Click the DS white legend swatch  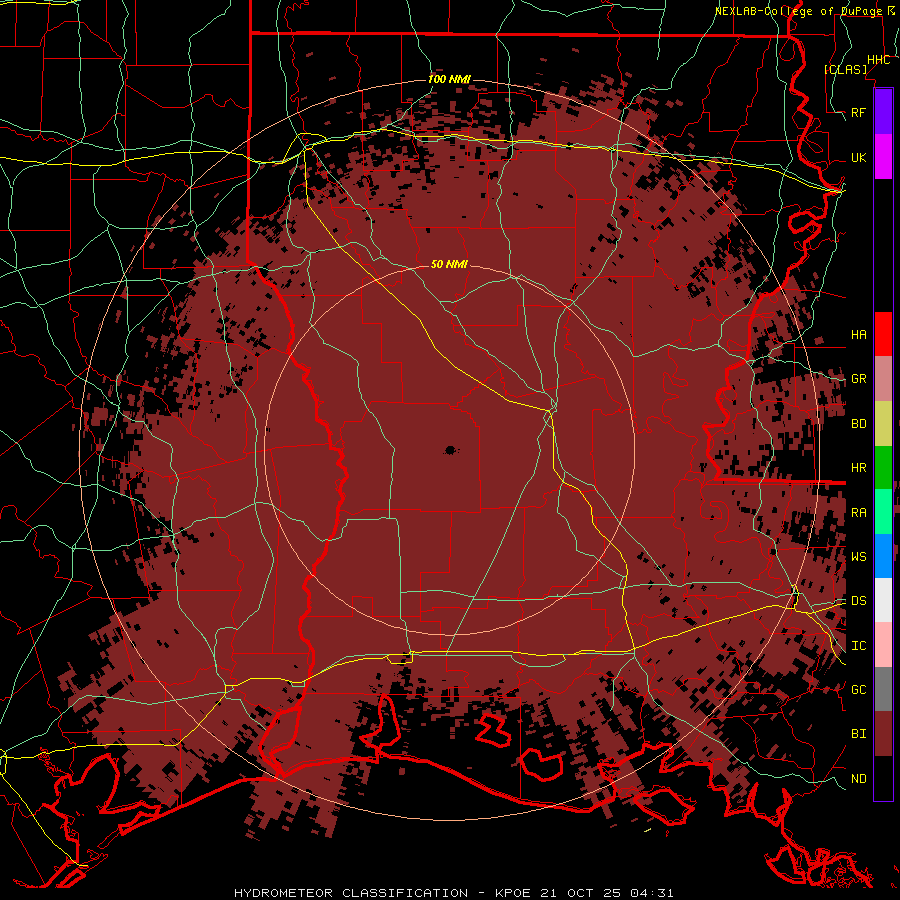pyautogui.click(x=883, y=600)
